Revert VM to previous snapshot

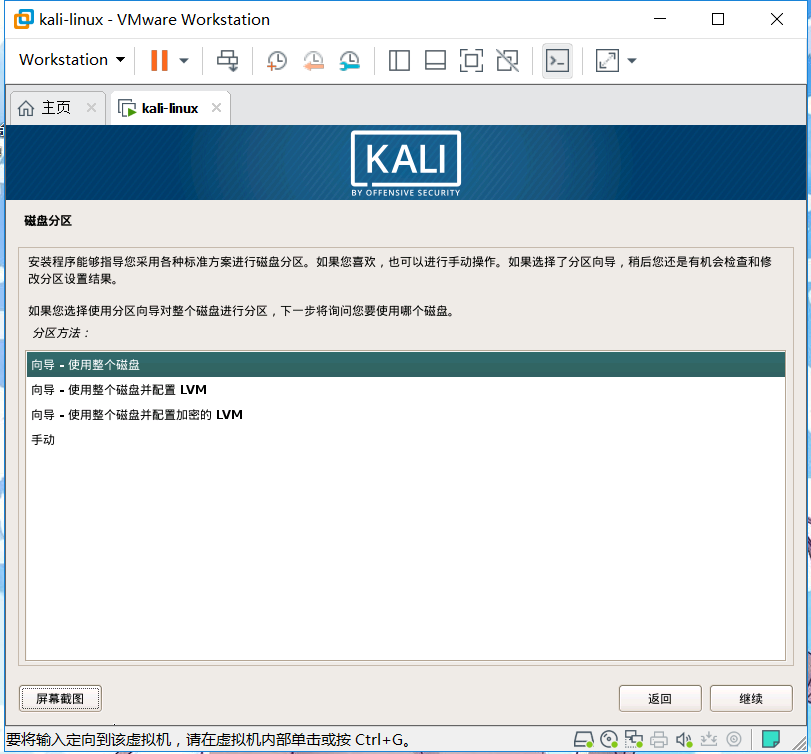pyautogui.click(x=313, y=61)
